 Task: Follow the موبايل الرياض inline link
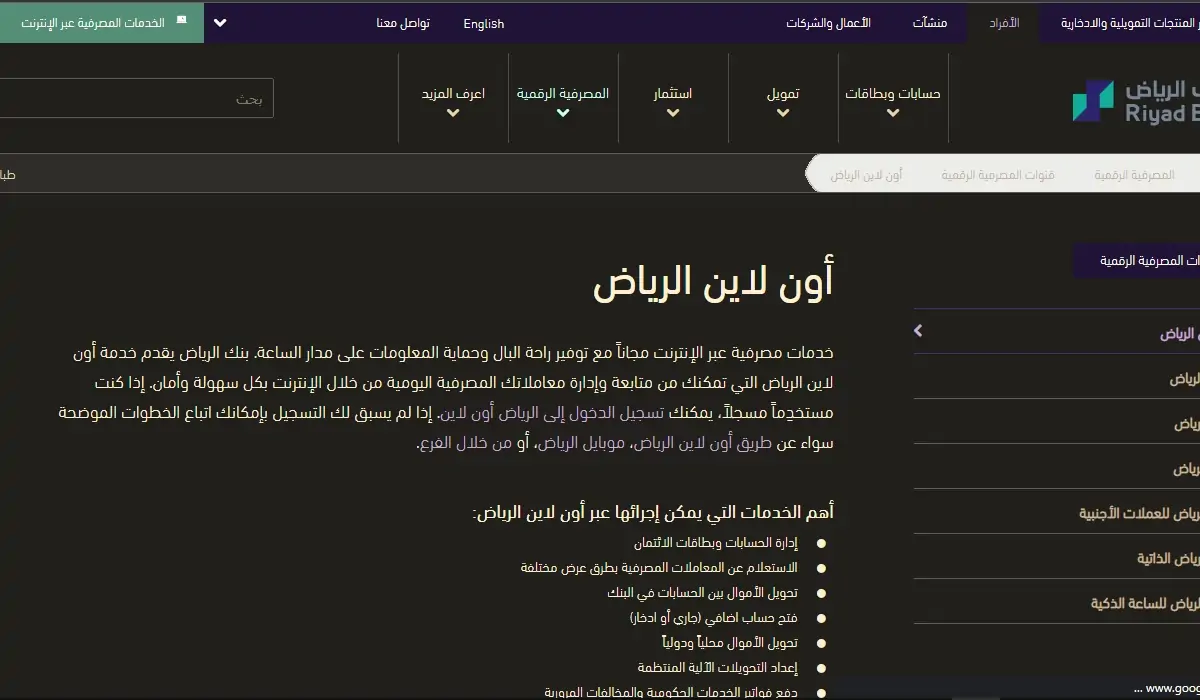tap(581, 442)
